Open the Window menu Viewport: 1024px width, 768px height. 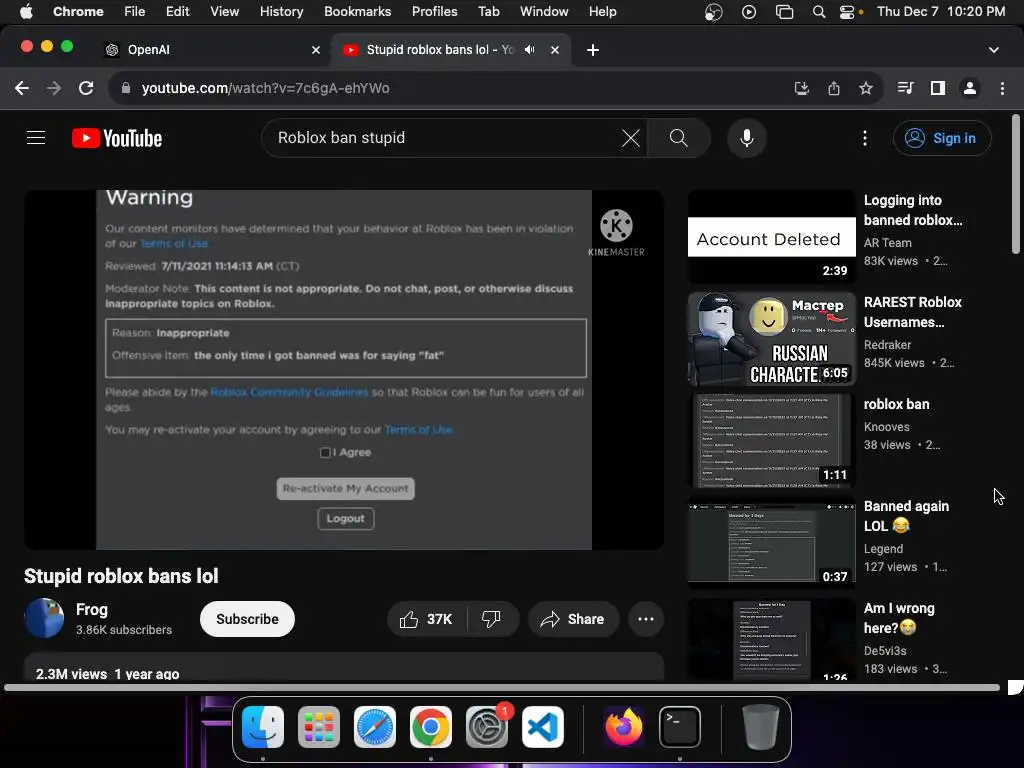(x=544, y=12)
